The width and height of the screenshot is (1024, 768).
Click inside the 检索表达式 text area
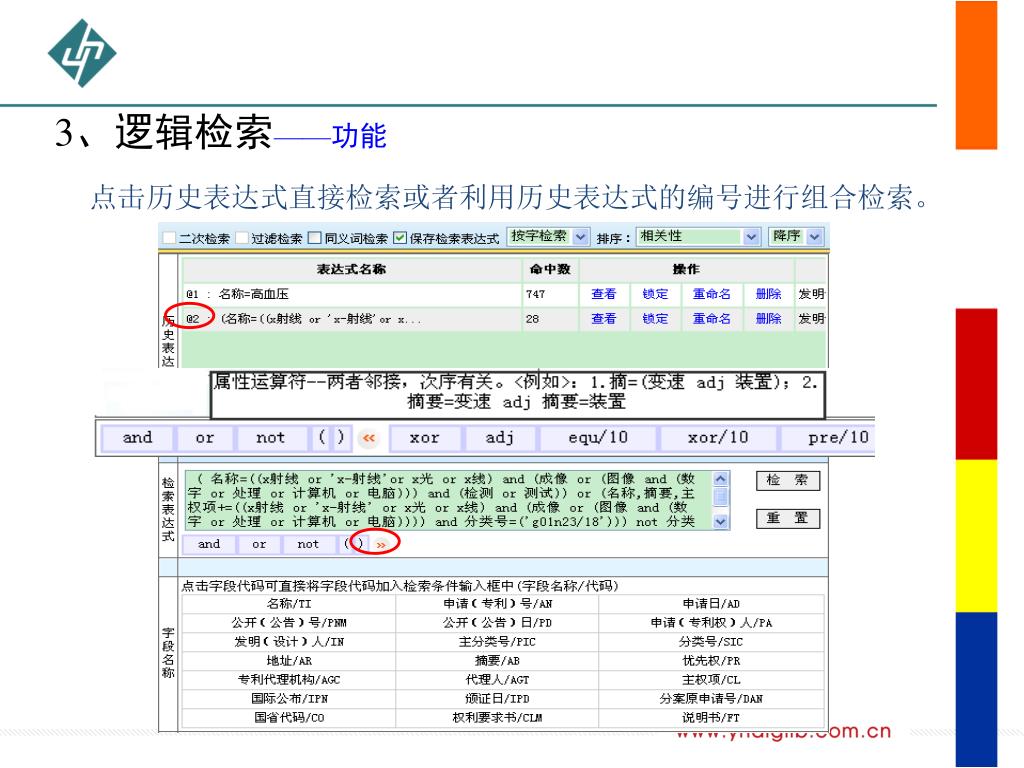(449, 500)
